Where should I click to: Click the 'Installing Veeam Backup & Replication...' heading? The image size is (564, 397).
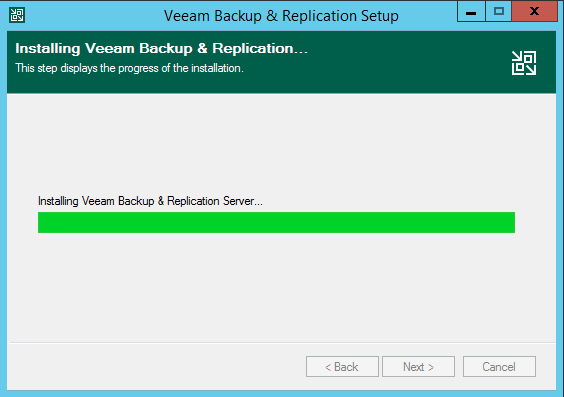pyautogui.click(x=162, y=48)
